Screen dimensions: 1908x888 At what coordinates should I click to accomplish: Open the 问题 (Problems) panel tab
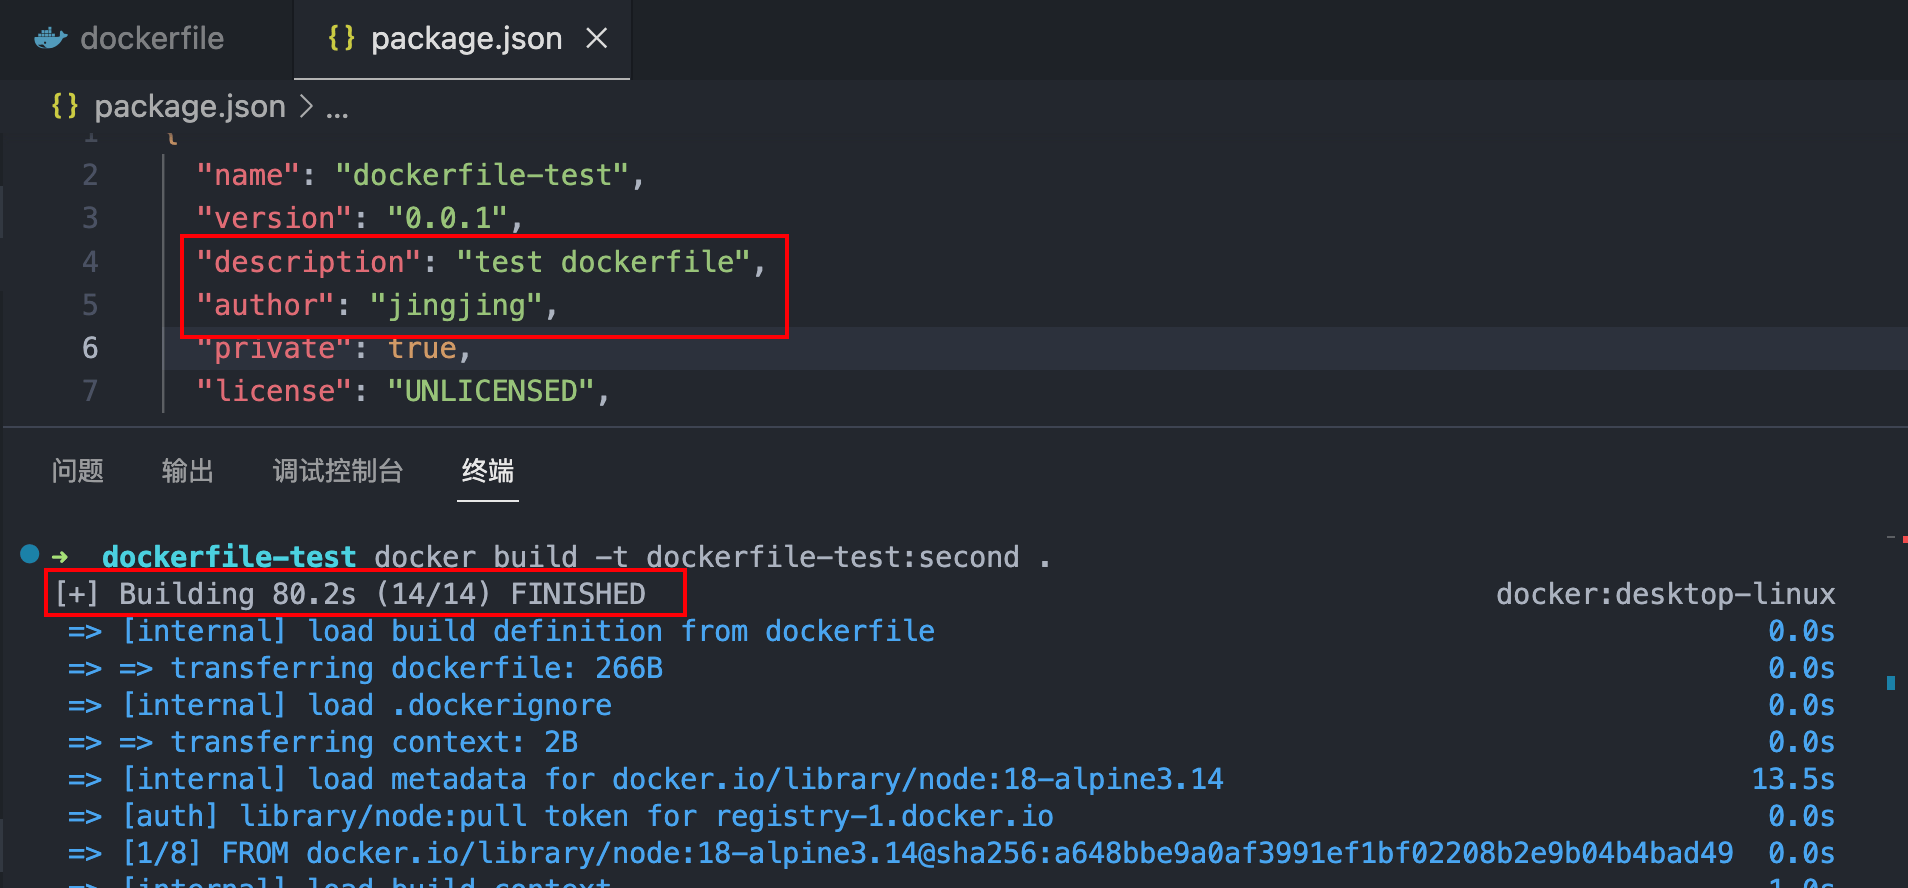(x=78, y=470)
